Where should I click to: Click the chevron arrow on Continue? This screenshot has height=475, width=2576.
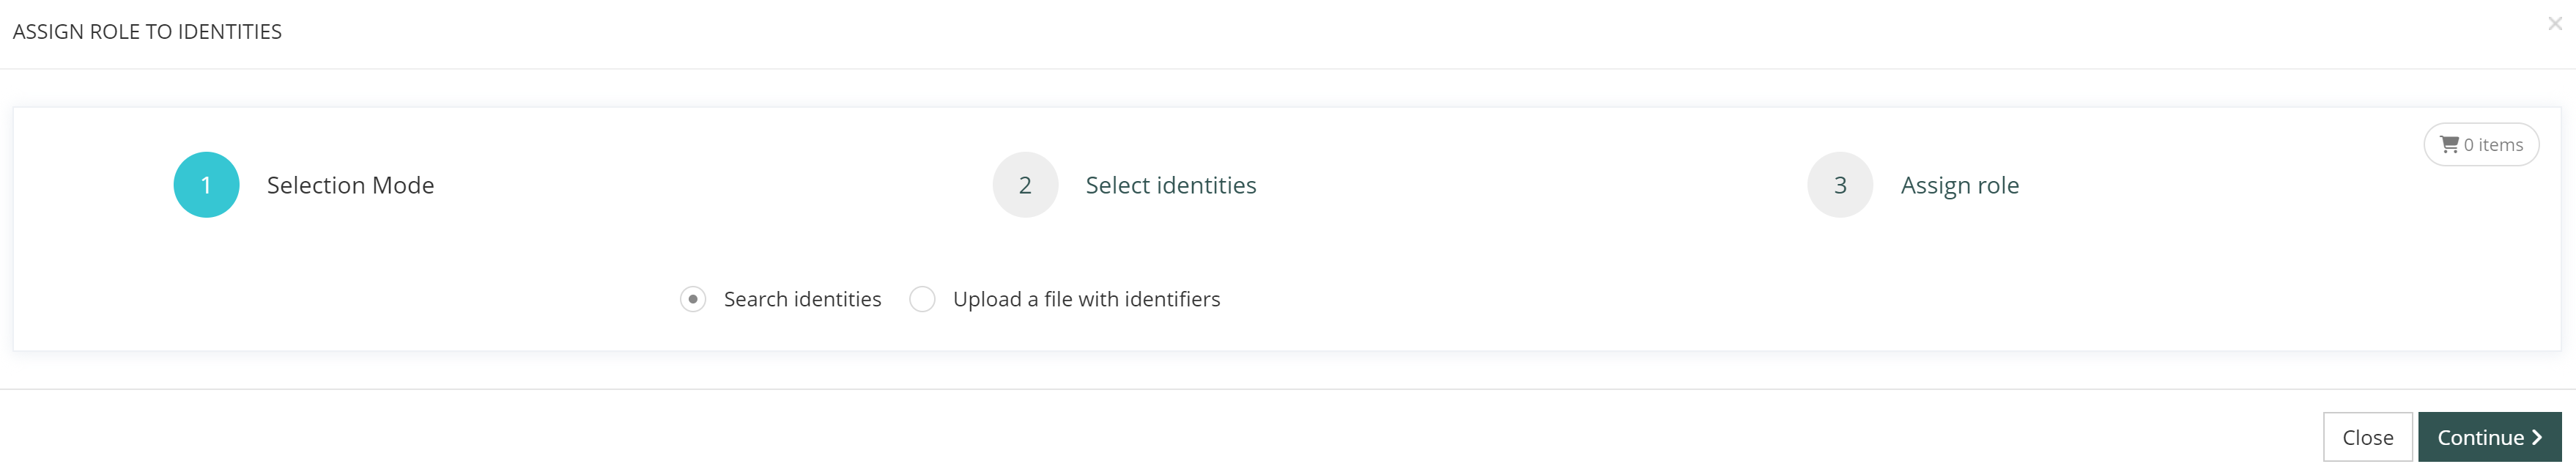coord(2537,437)
